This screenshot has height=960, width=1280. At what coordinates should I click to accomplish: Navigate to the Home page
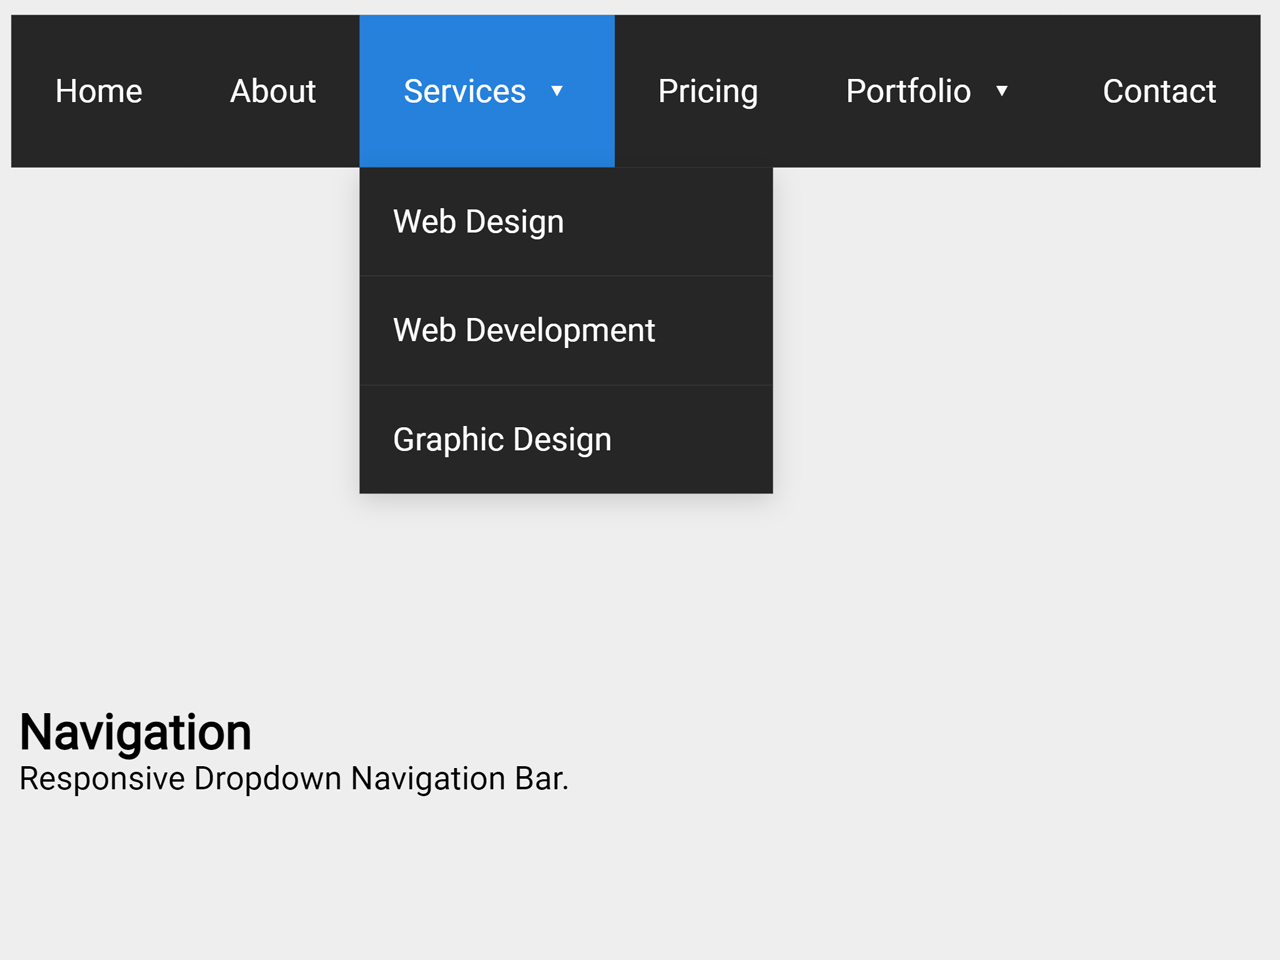point(98,91)
